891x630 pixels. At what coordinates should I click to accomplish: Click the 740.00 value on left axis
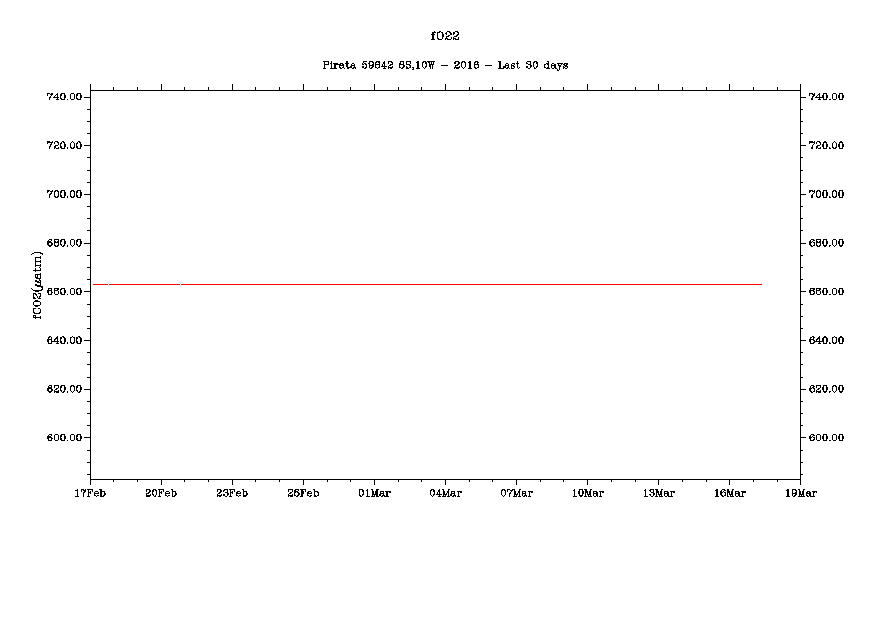click(x=63, y=97)
